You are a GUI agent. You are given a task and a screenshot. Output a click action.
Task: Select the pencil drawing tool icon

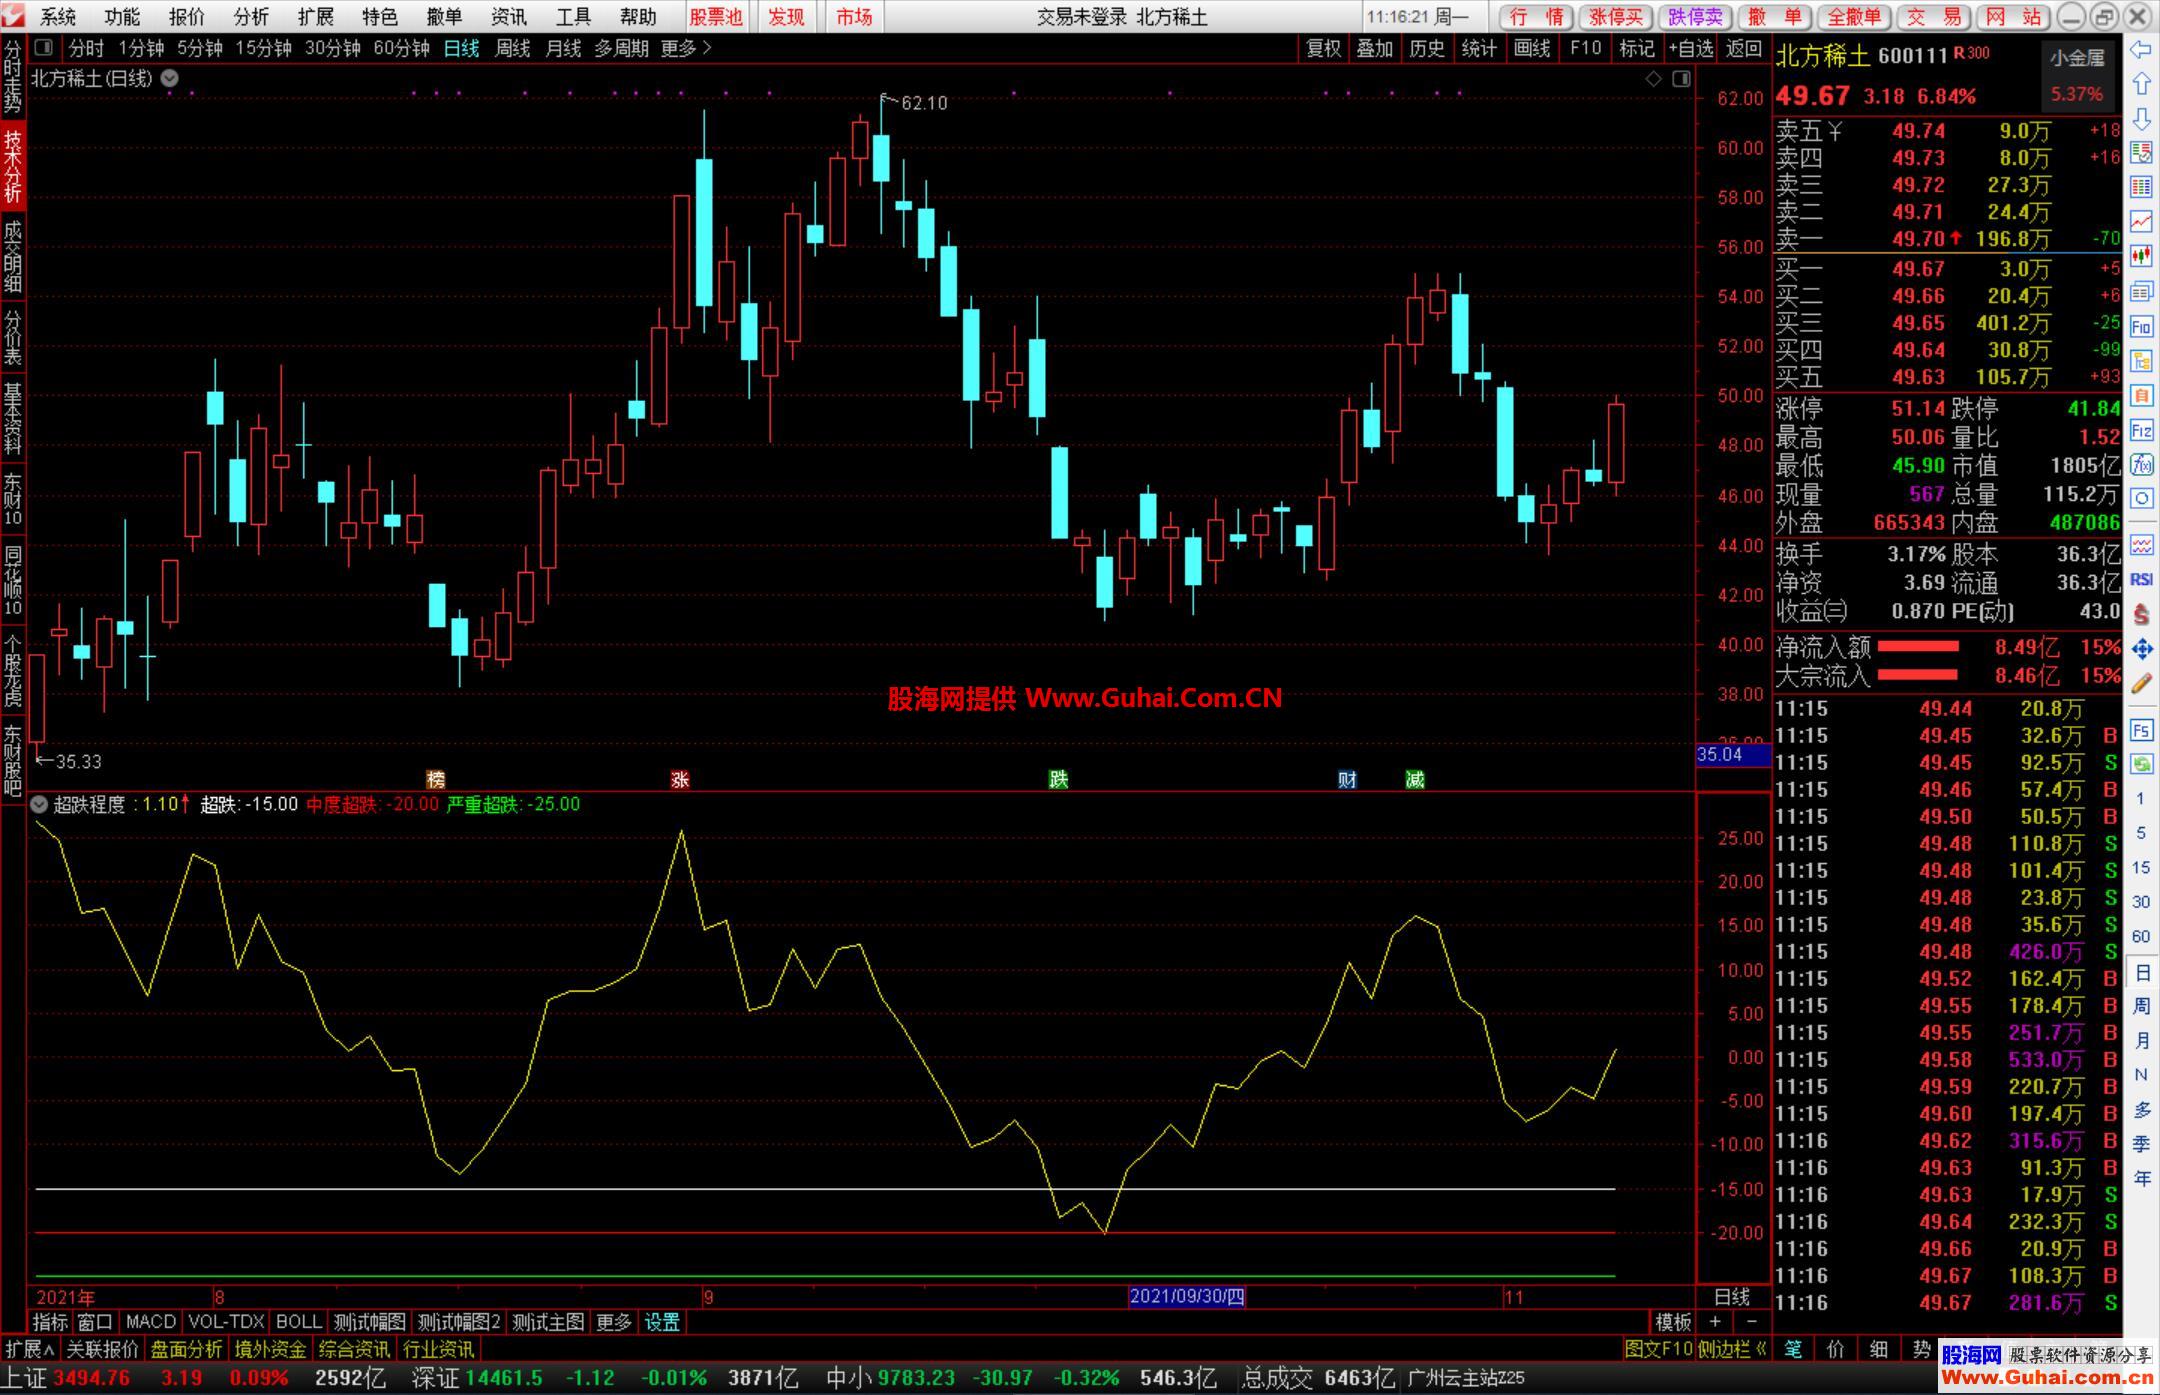coord(2141,684)
